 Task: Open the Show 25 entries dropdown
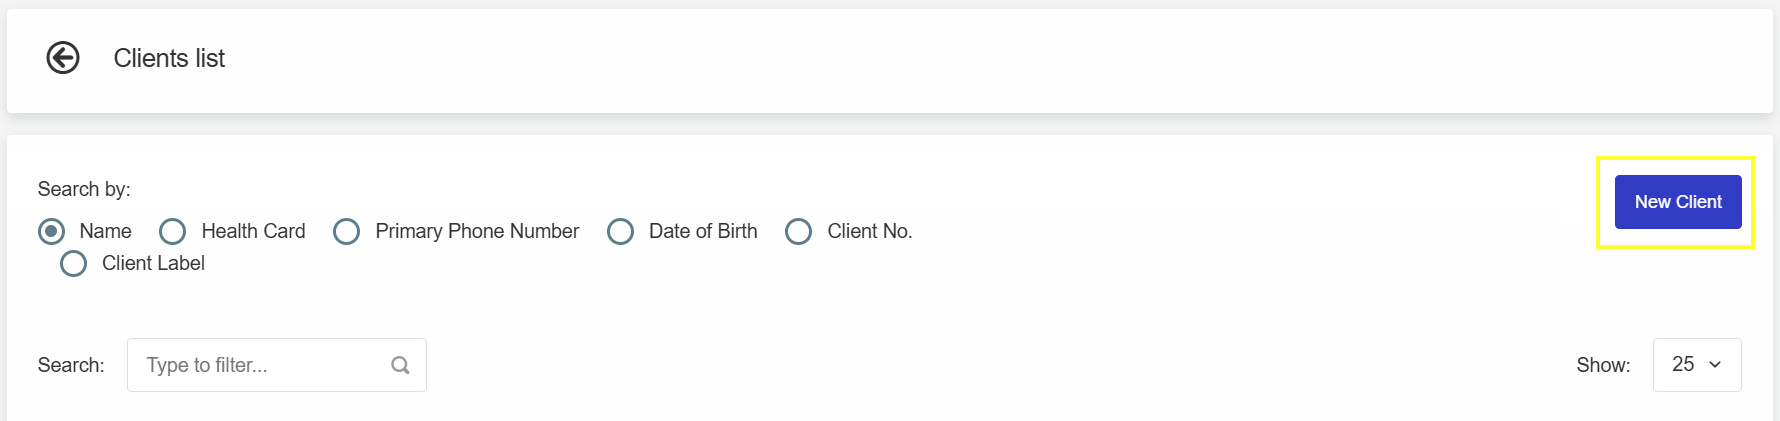tap(1697, 365)
